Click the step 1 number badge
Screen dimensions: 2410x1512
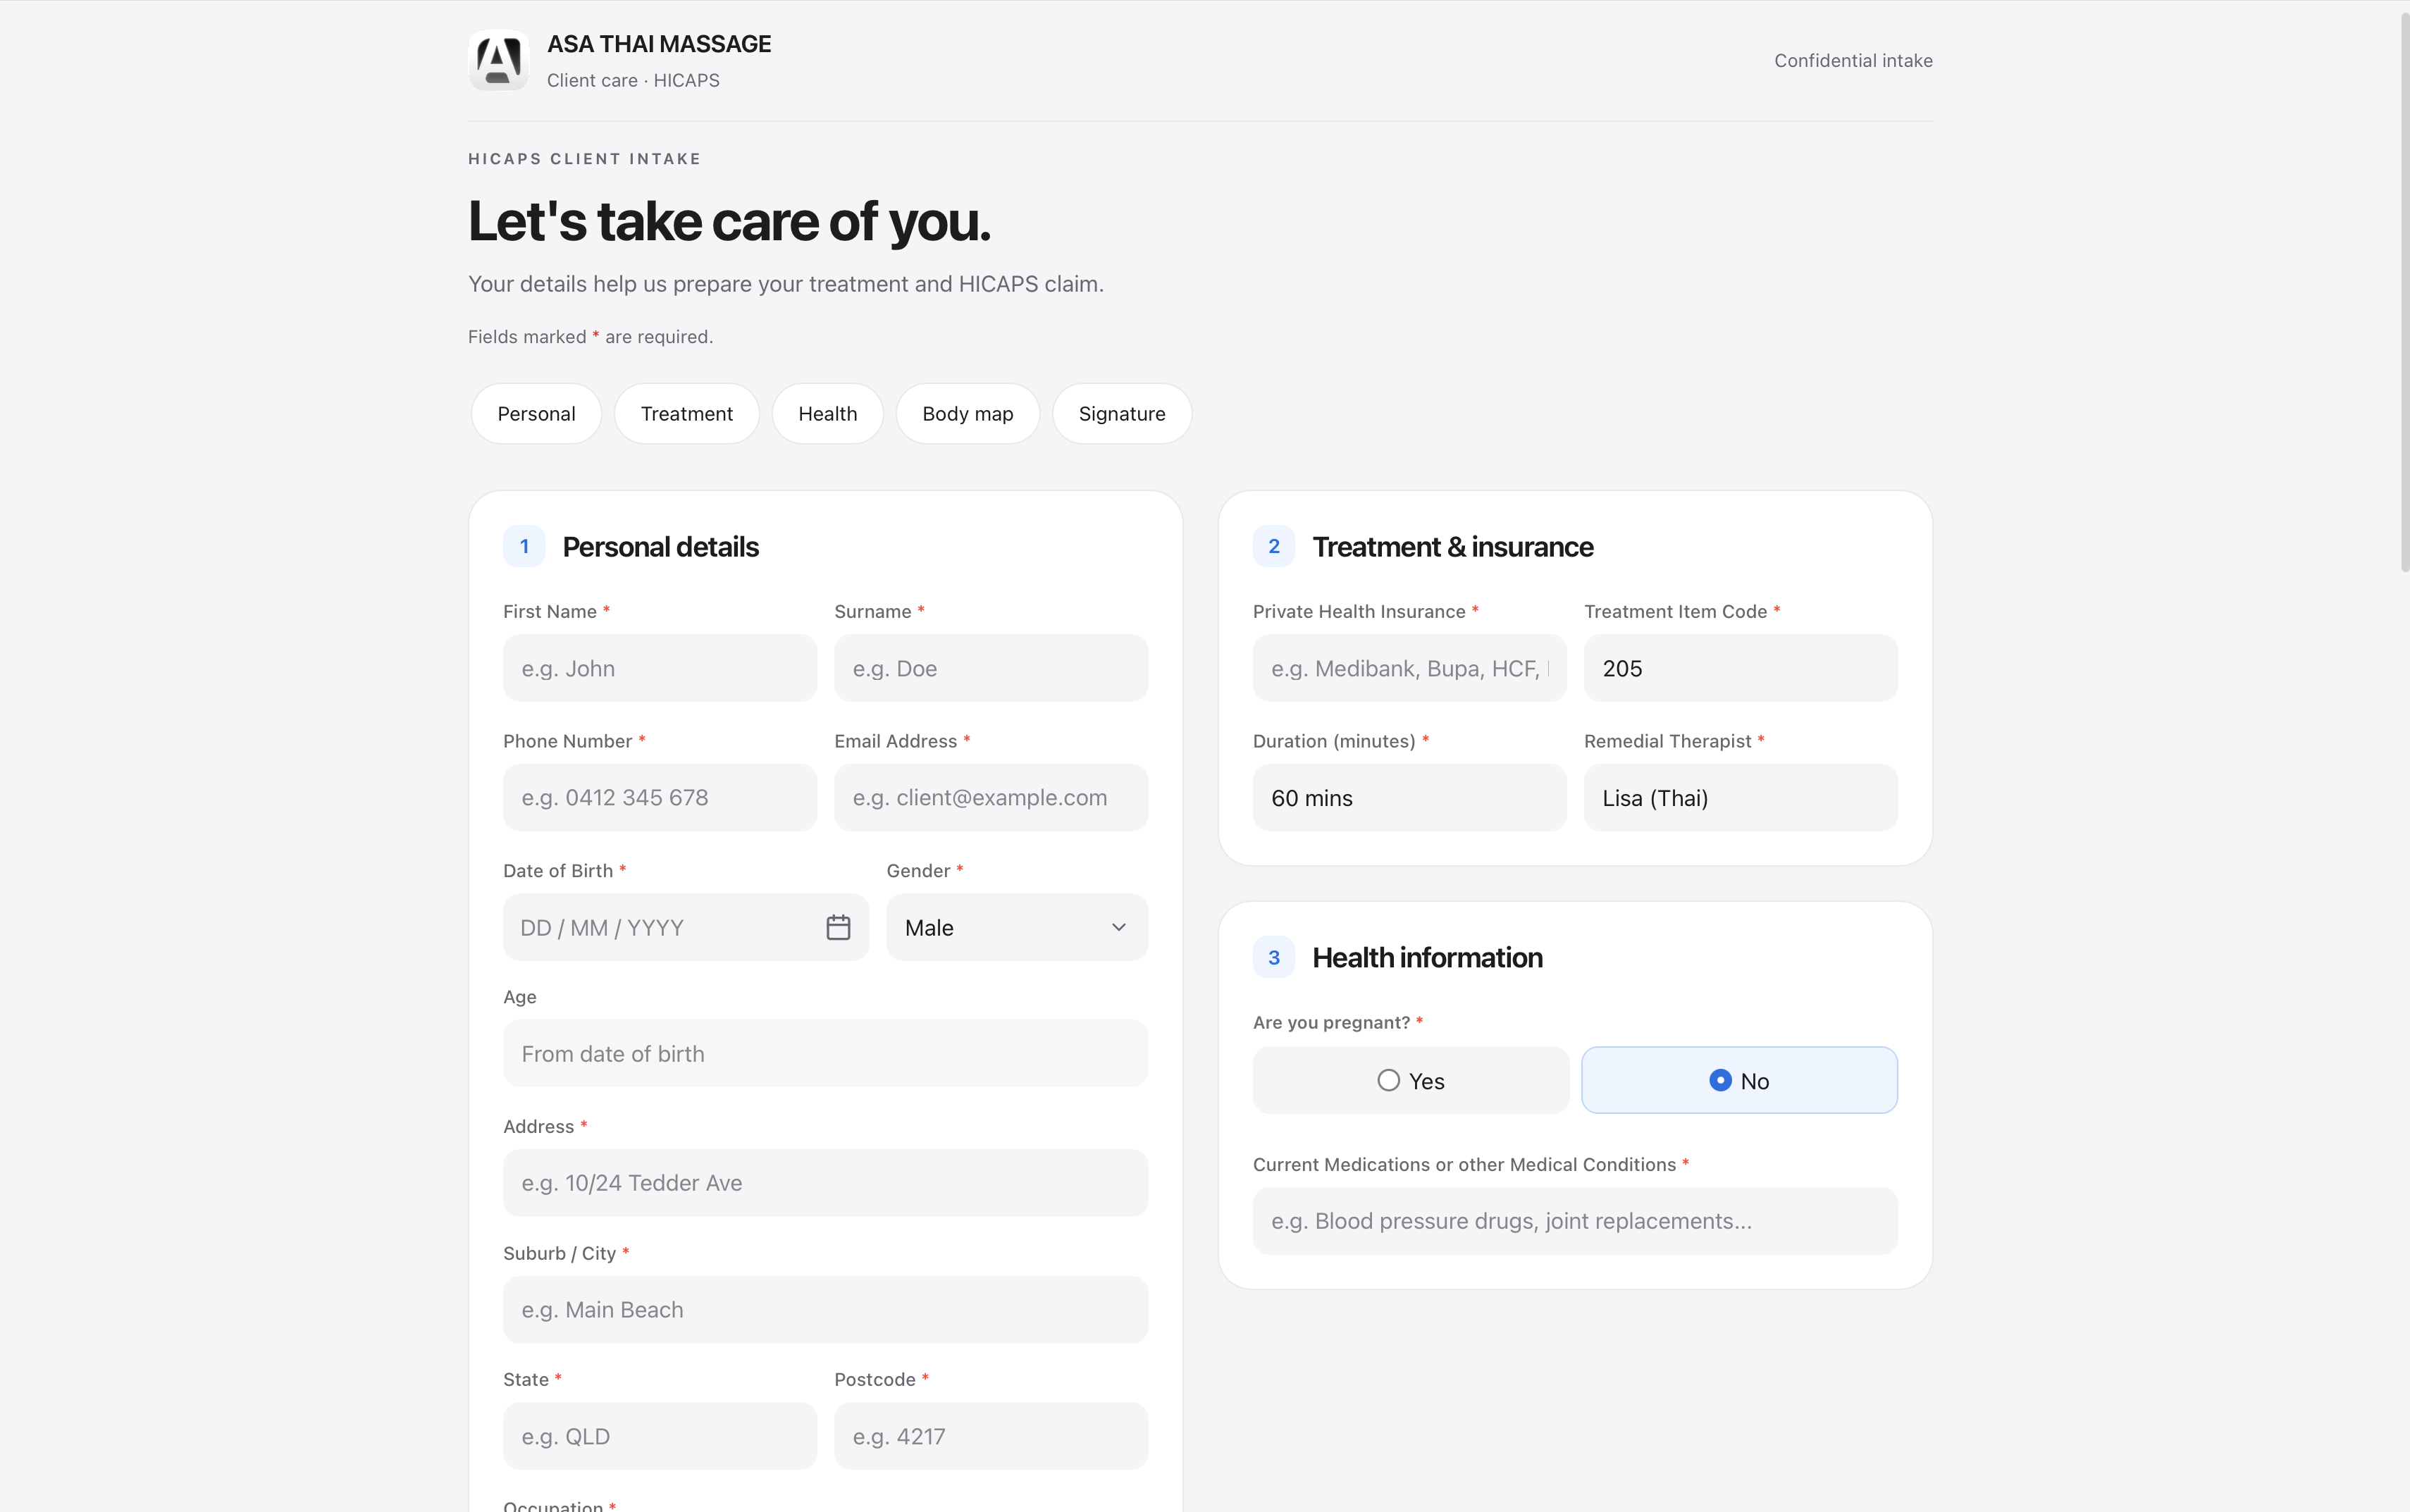(x=524, y=546)
